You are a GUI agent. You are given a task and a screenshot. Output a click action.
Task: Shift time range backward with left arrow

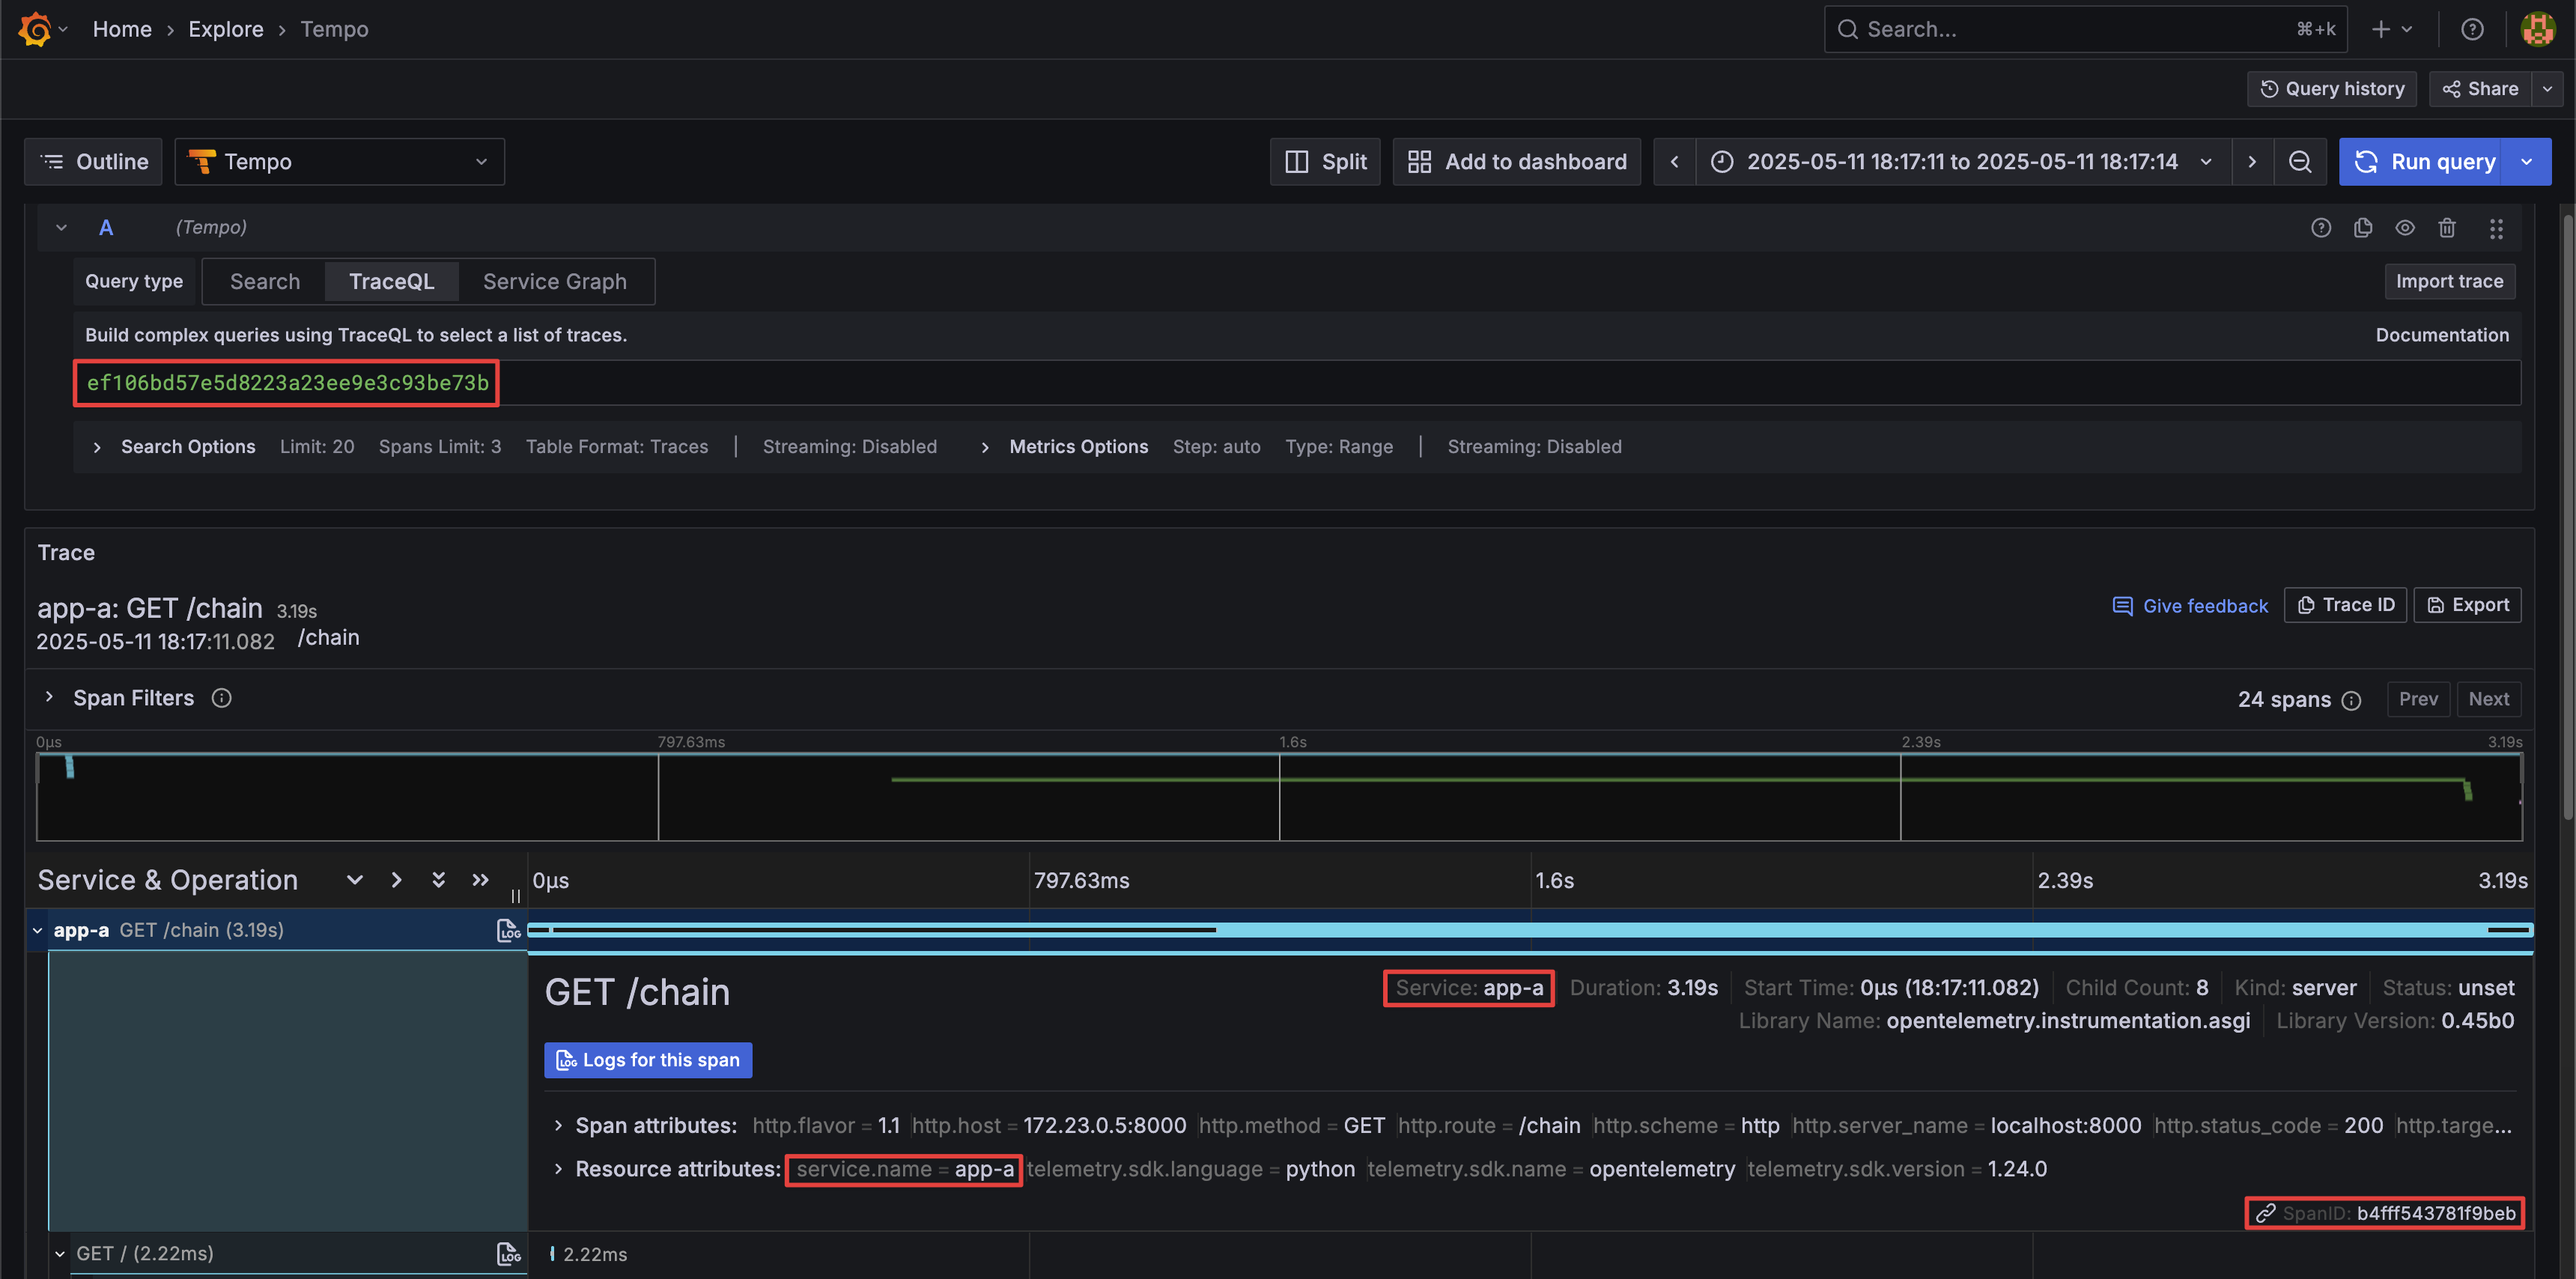(1675, 162)
